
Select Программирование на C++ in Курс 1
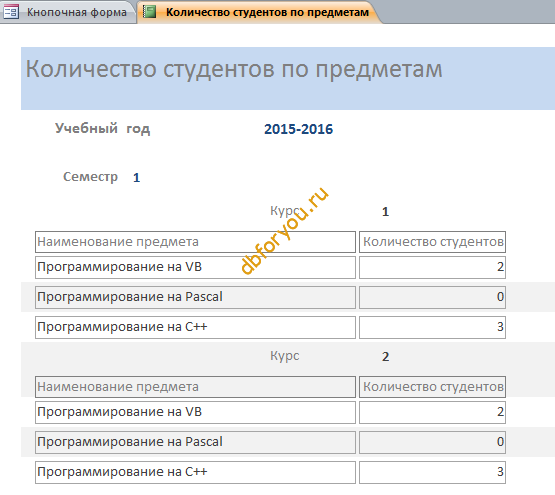pyautogui.click(x=195, y=327)
